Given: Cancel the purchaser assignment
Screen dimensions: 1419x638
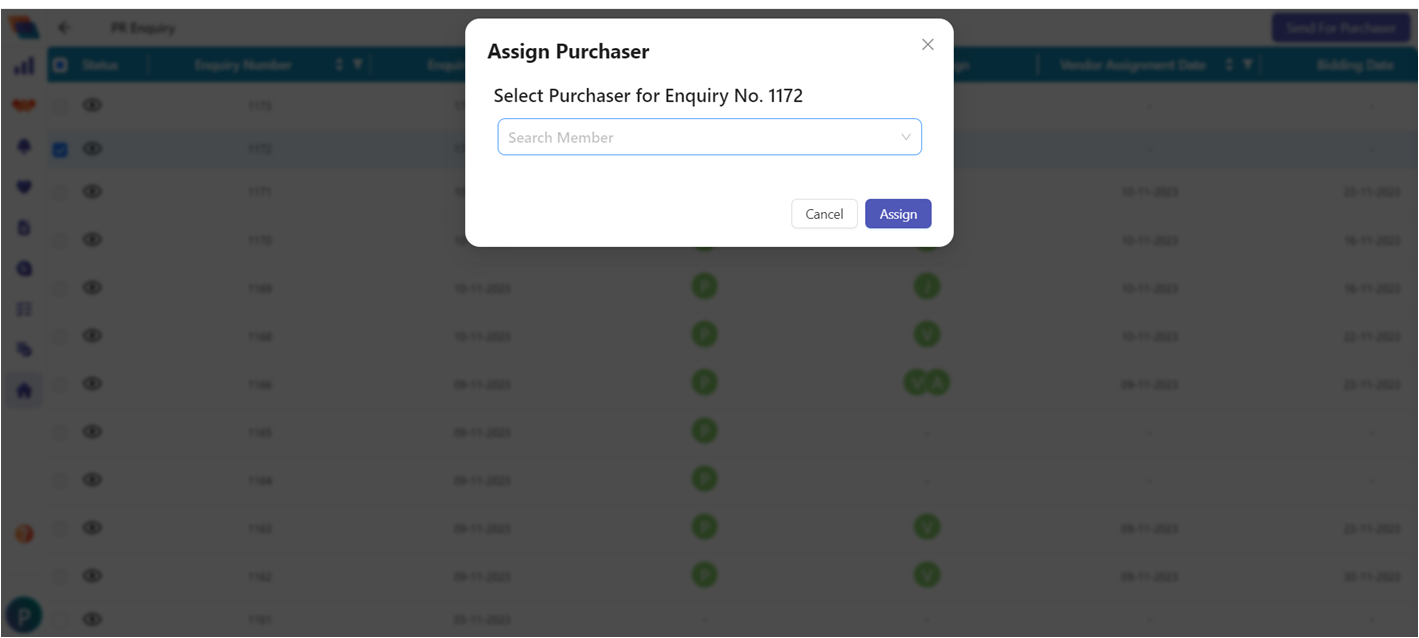Looking at the screenshot, I should 824,214.
